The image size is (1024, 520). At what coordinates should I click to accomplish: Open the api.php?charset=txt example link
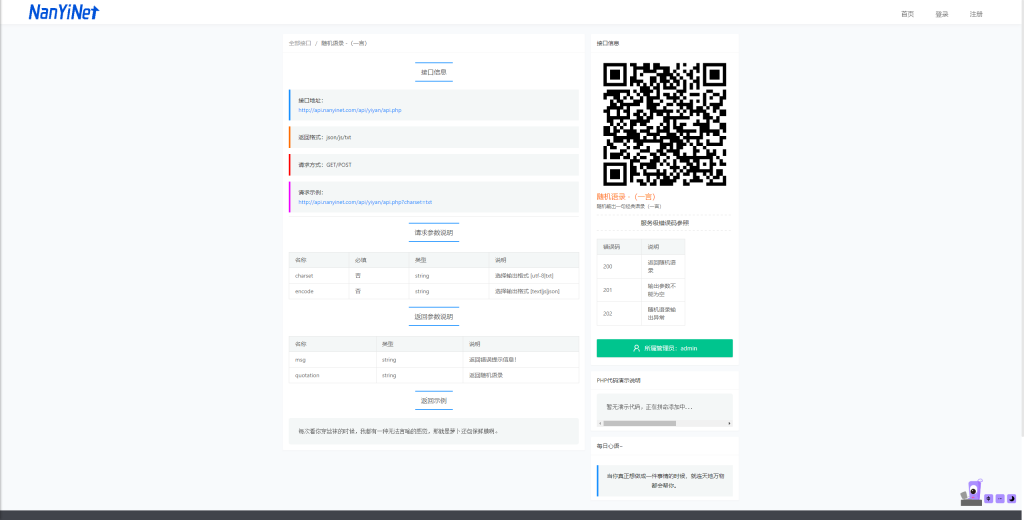coord(365,203)
